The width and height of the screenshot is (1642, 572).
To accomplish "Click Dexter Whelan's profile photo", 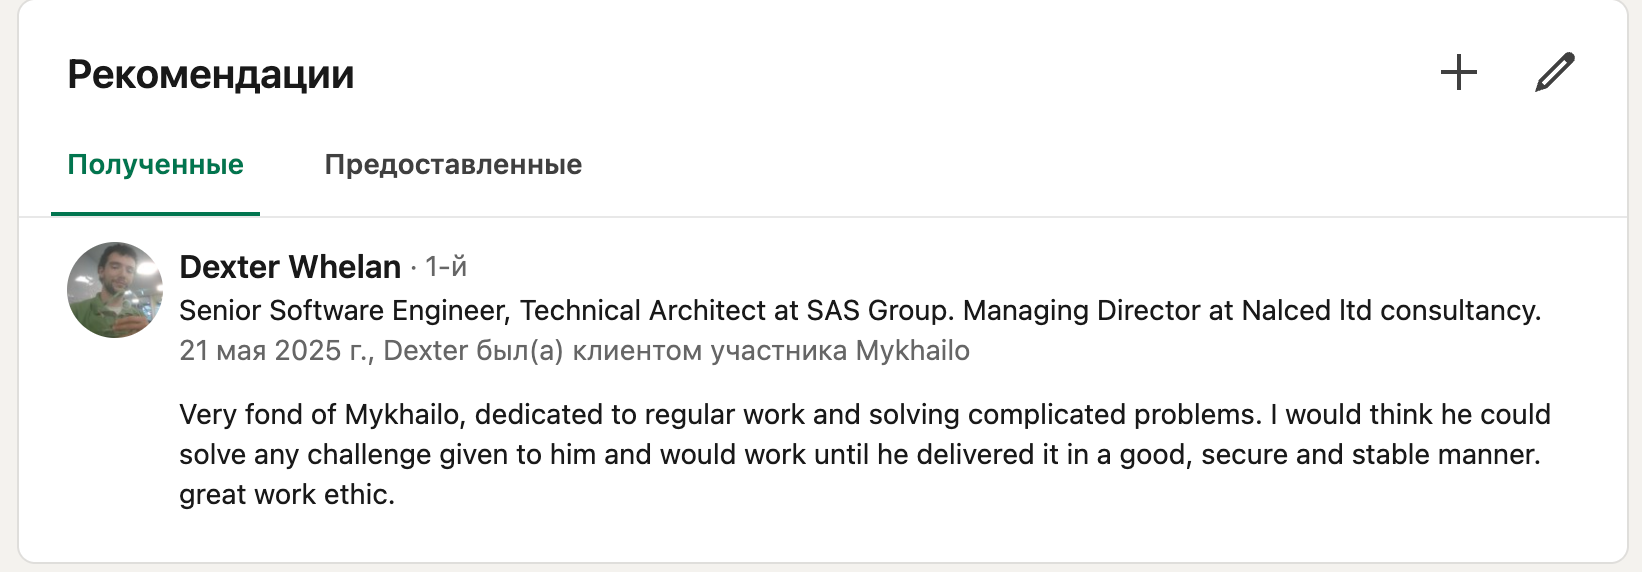I will [115, 290].
